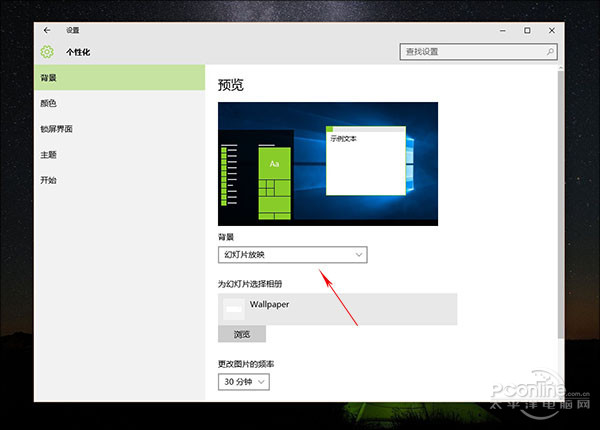Viewport: 600px width, 430px height.
Task: Minimize the settings window
Action: pyautogui.click(x=503, y=30)
